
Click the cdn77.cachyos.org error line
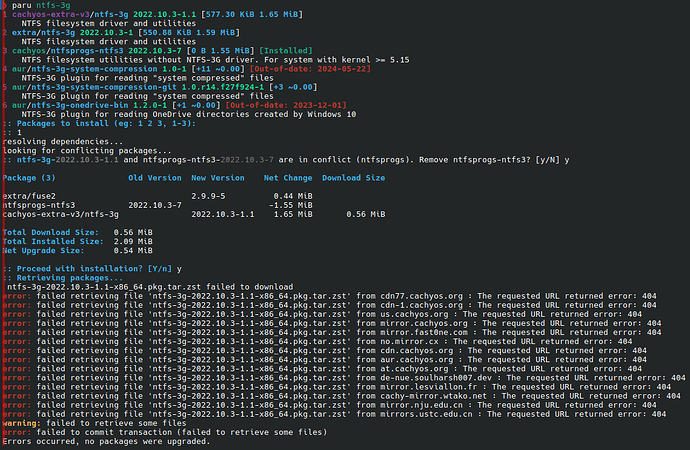point(330,296)
